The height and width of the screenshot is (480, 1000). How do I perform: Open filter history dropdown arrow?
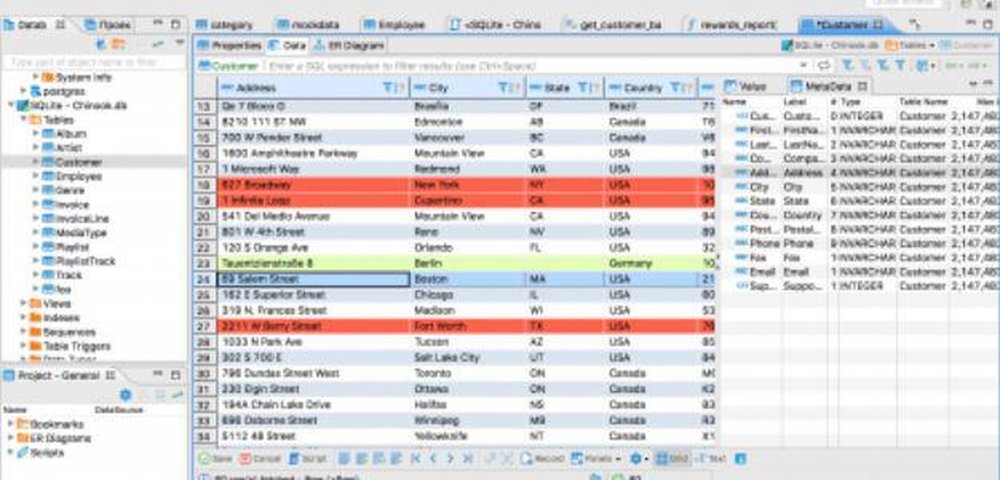coord(803,66)
